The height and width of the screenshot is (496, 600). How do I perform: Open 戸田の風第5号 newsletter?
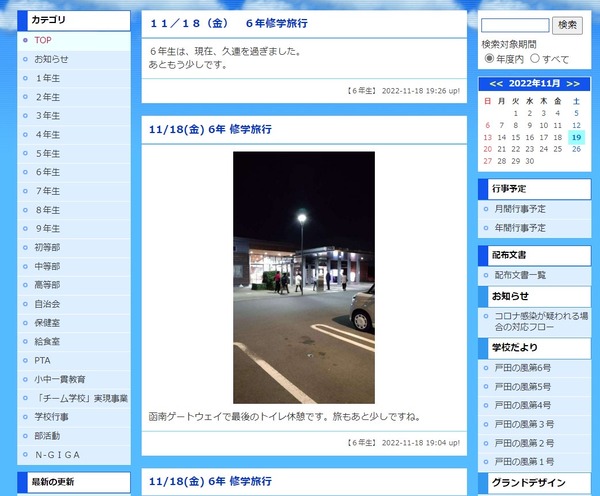tap(523, 387)
